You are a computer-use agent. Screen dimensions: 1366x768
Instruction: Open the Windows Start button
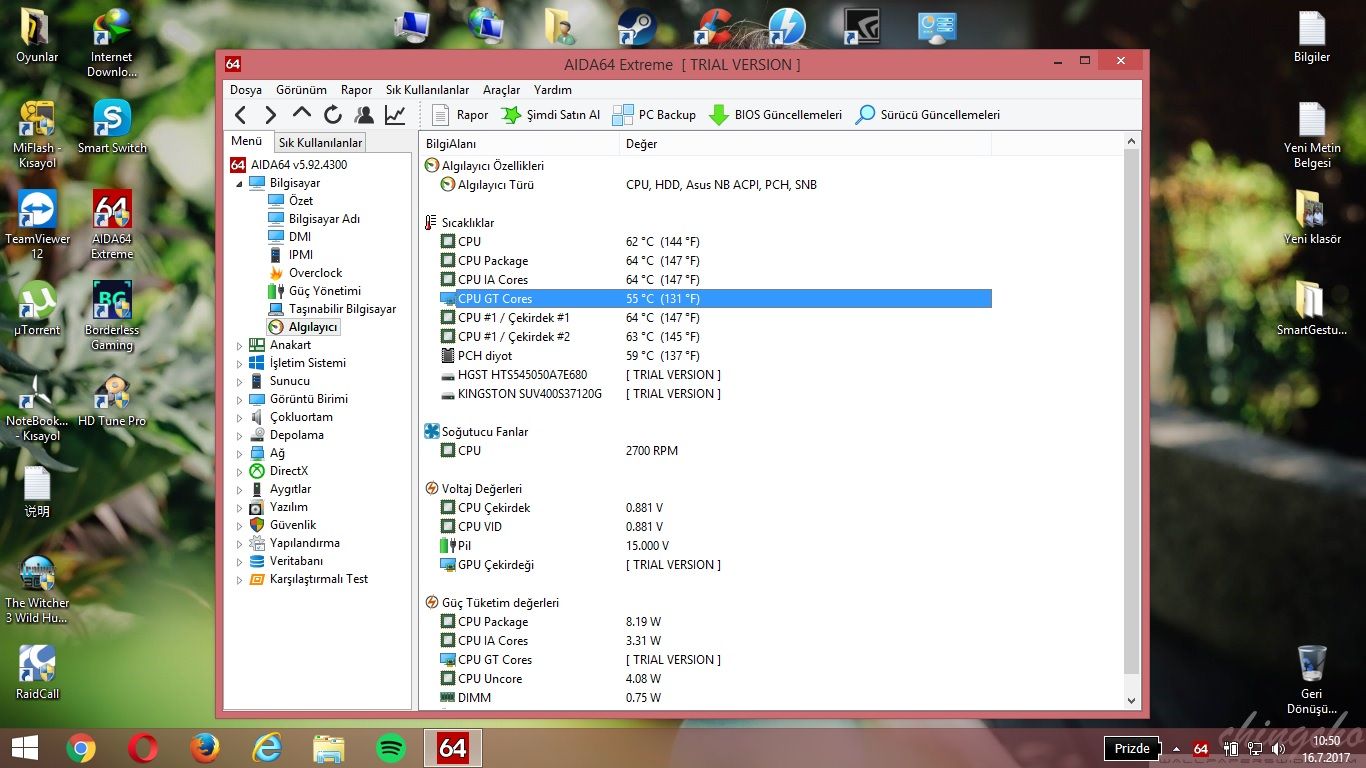(x=24, y=747)
